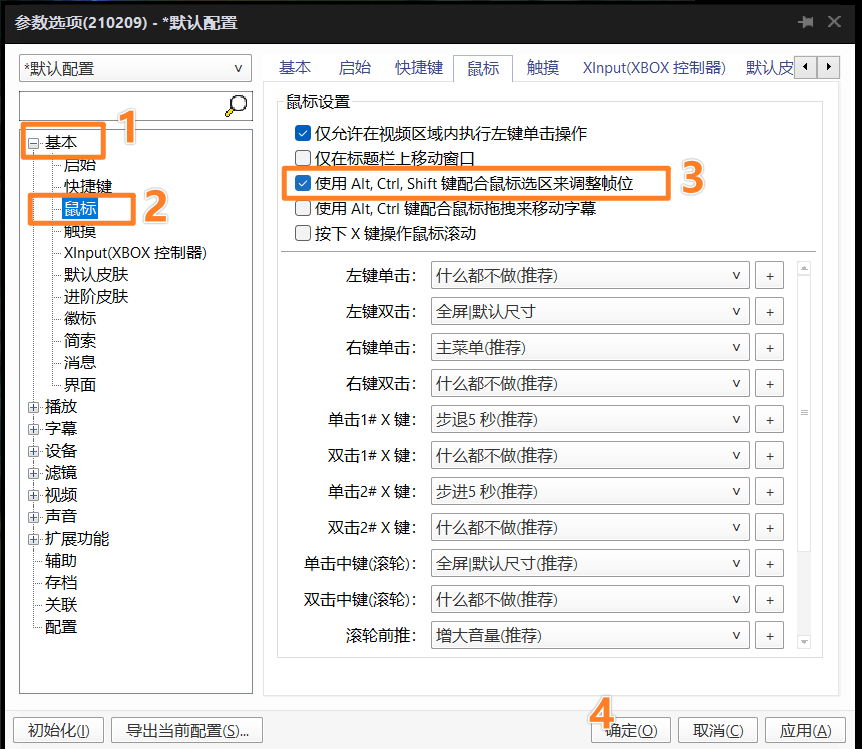Click 导出当前配置(S)... button

[x=187, y=730]
